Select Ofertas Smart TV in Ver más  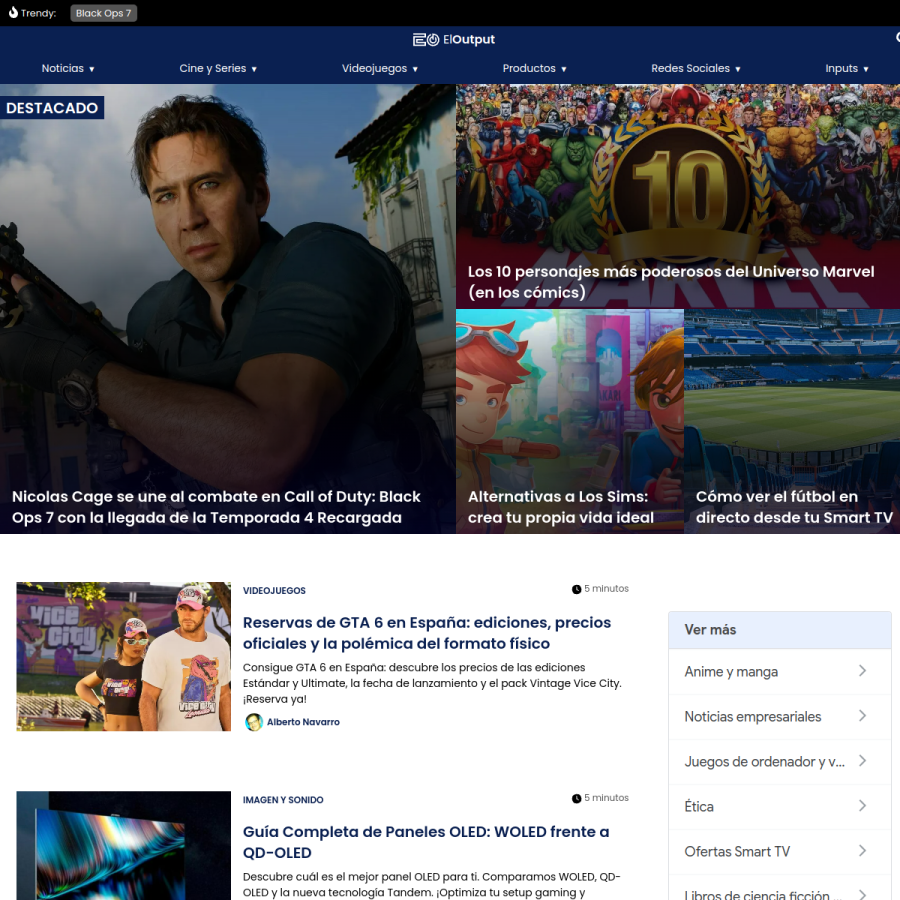779,851
